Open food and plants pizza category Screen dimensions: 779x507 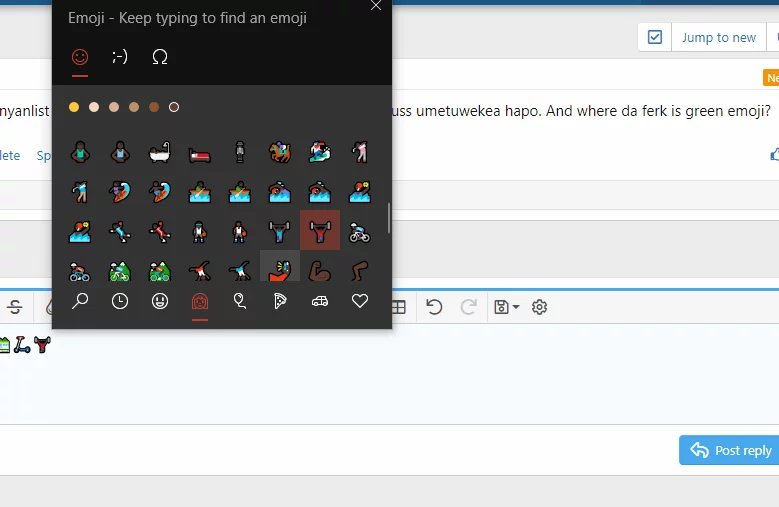280,301
